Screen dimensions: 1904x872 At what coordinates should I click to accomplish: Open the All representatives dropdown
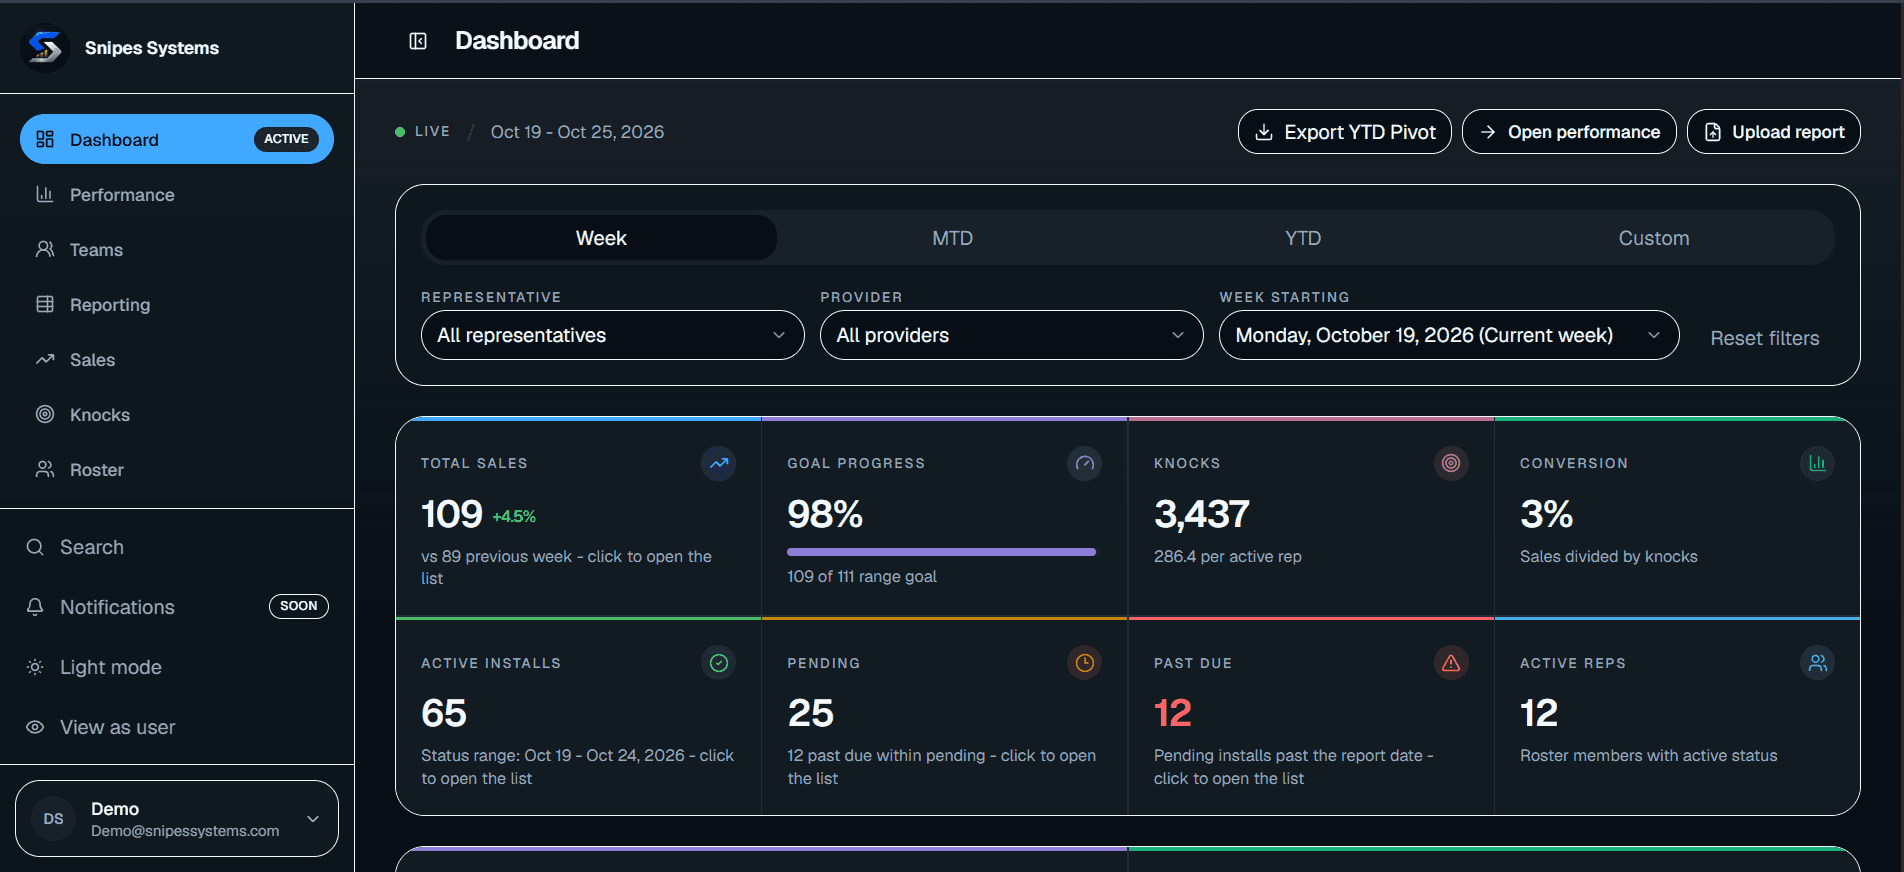click(x=613, y=335)
